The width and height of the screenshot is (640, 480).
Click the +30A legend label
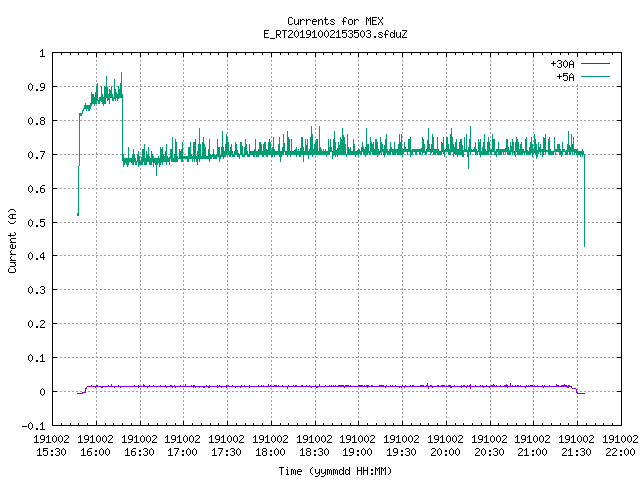pos(562,64)
